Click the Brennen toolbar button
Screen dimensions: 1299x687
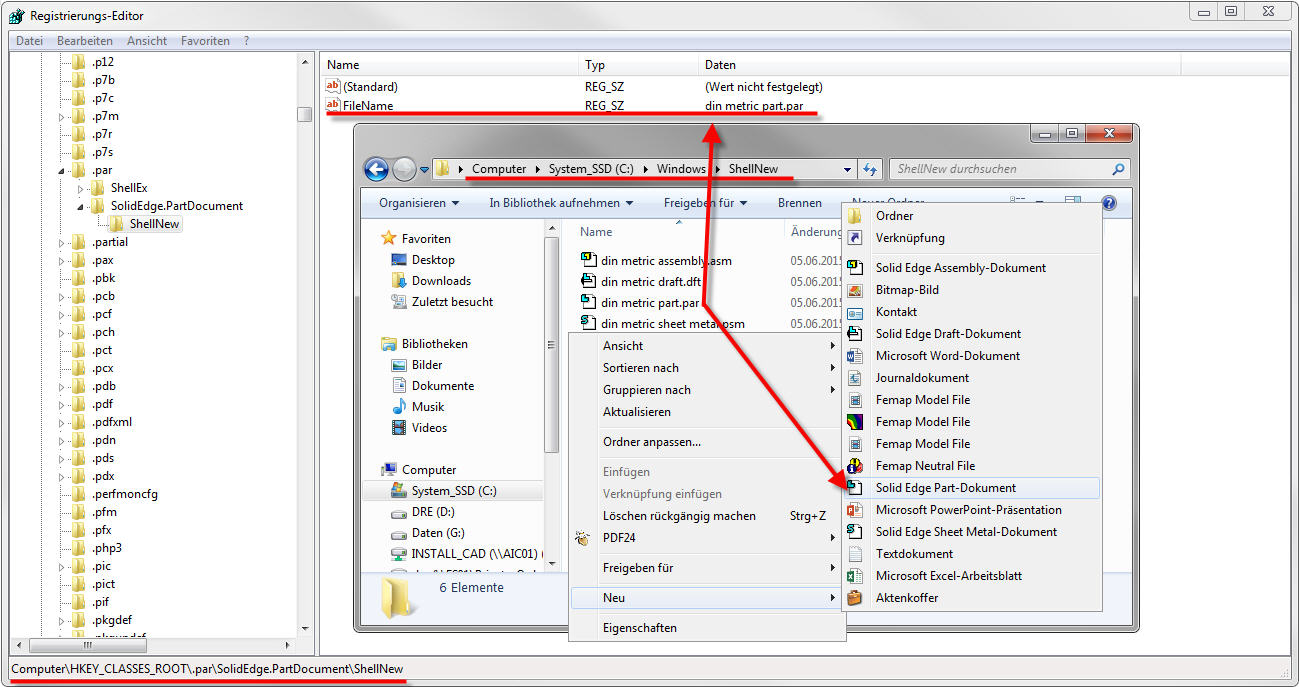(799, 203)
